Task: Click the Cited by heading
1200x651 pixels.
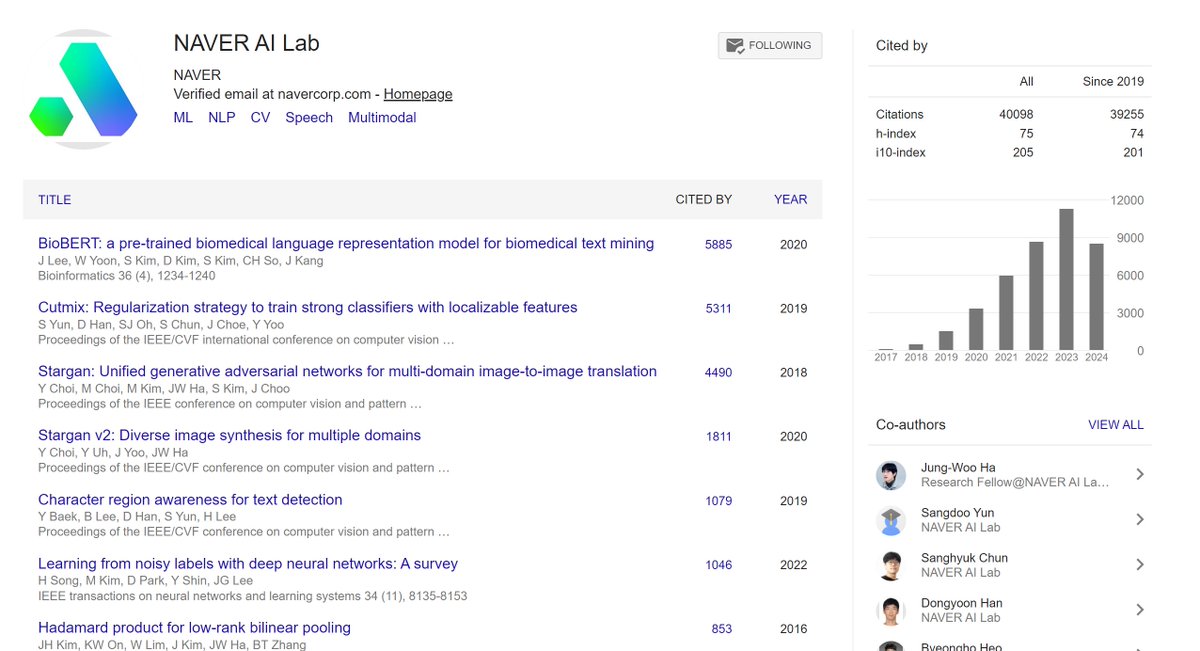Action: [902, 45]
